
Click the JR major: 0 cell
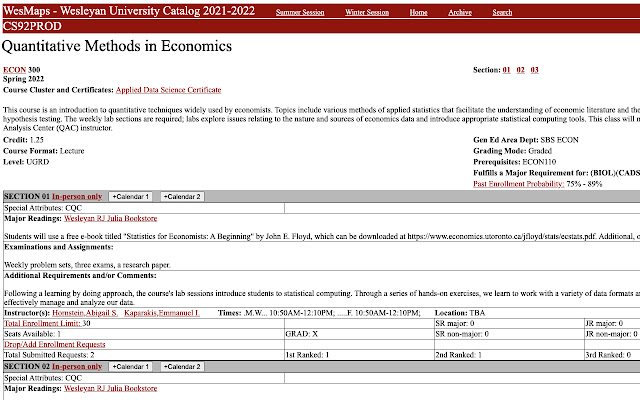click(x=612, y=323)
